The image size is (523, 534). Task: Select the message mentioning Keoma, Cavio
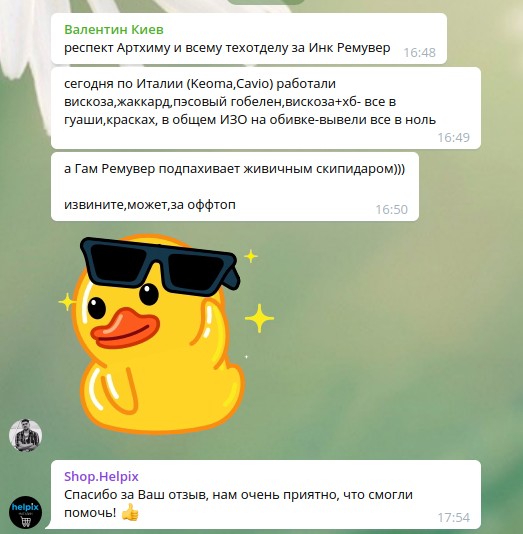click(x=266, y=108)
